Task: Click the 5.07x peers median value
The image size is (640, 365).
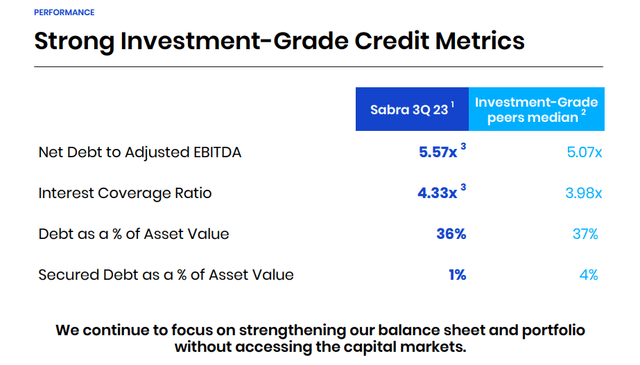Action: pos(584,152)
